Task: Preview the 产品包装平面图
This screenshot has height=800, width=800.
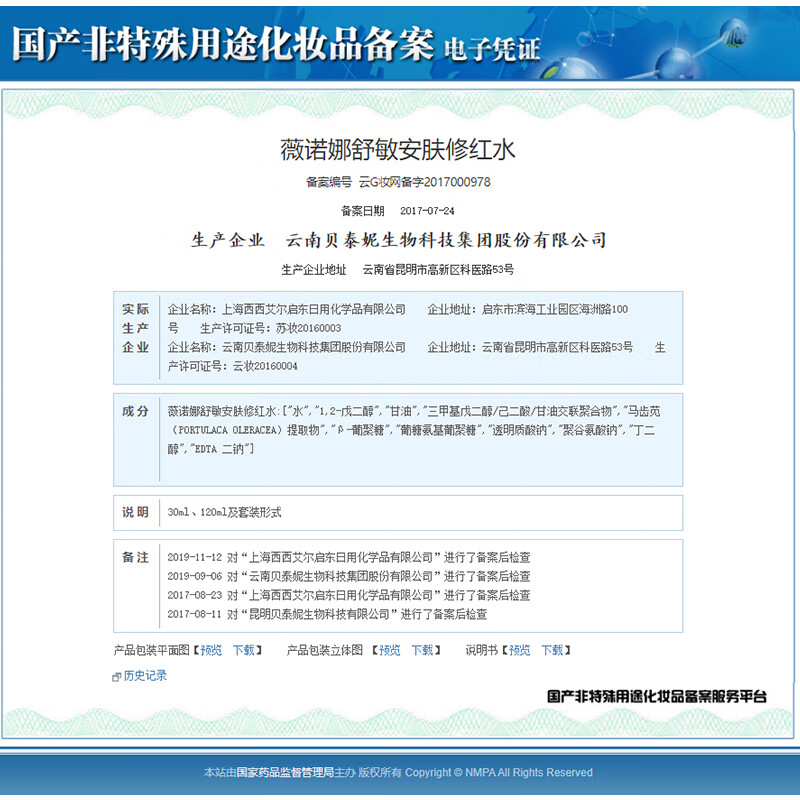Action: pyautogui.click(x=211, y=650)
